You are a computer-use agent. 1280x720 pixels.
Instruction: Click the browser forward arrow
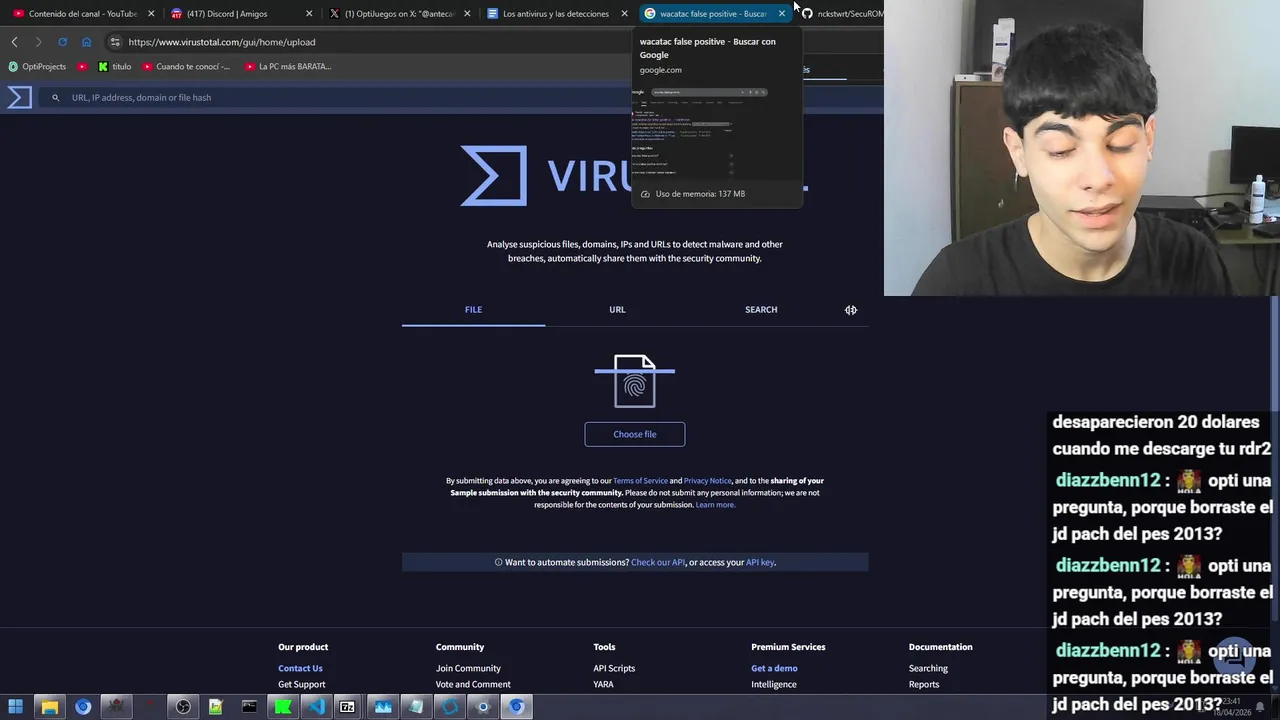pos(38,42)
